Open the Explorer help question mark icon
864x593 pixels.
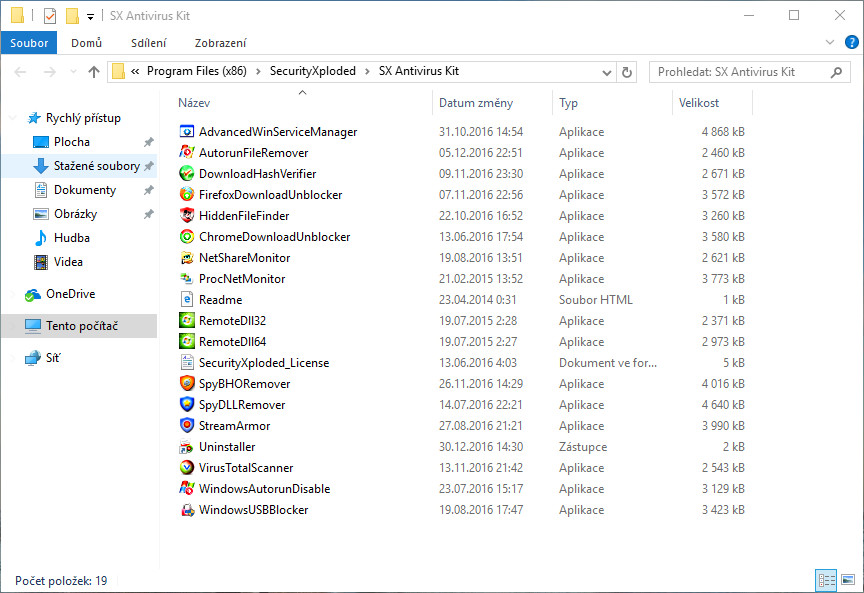(x=851, y=42)
